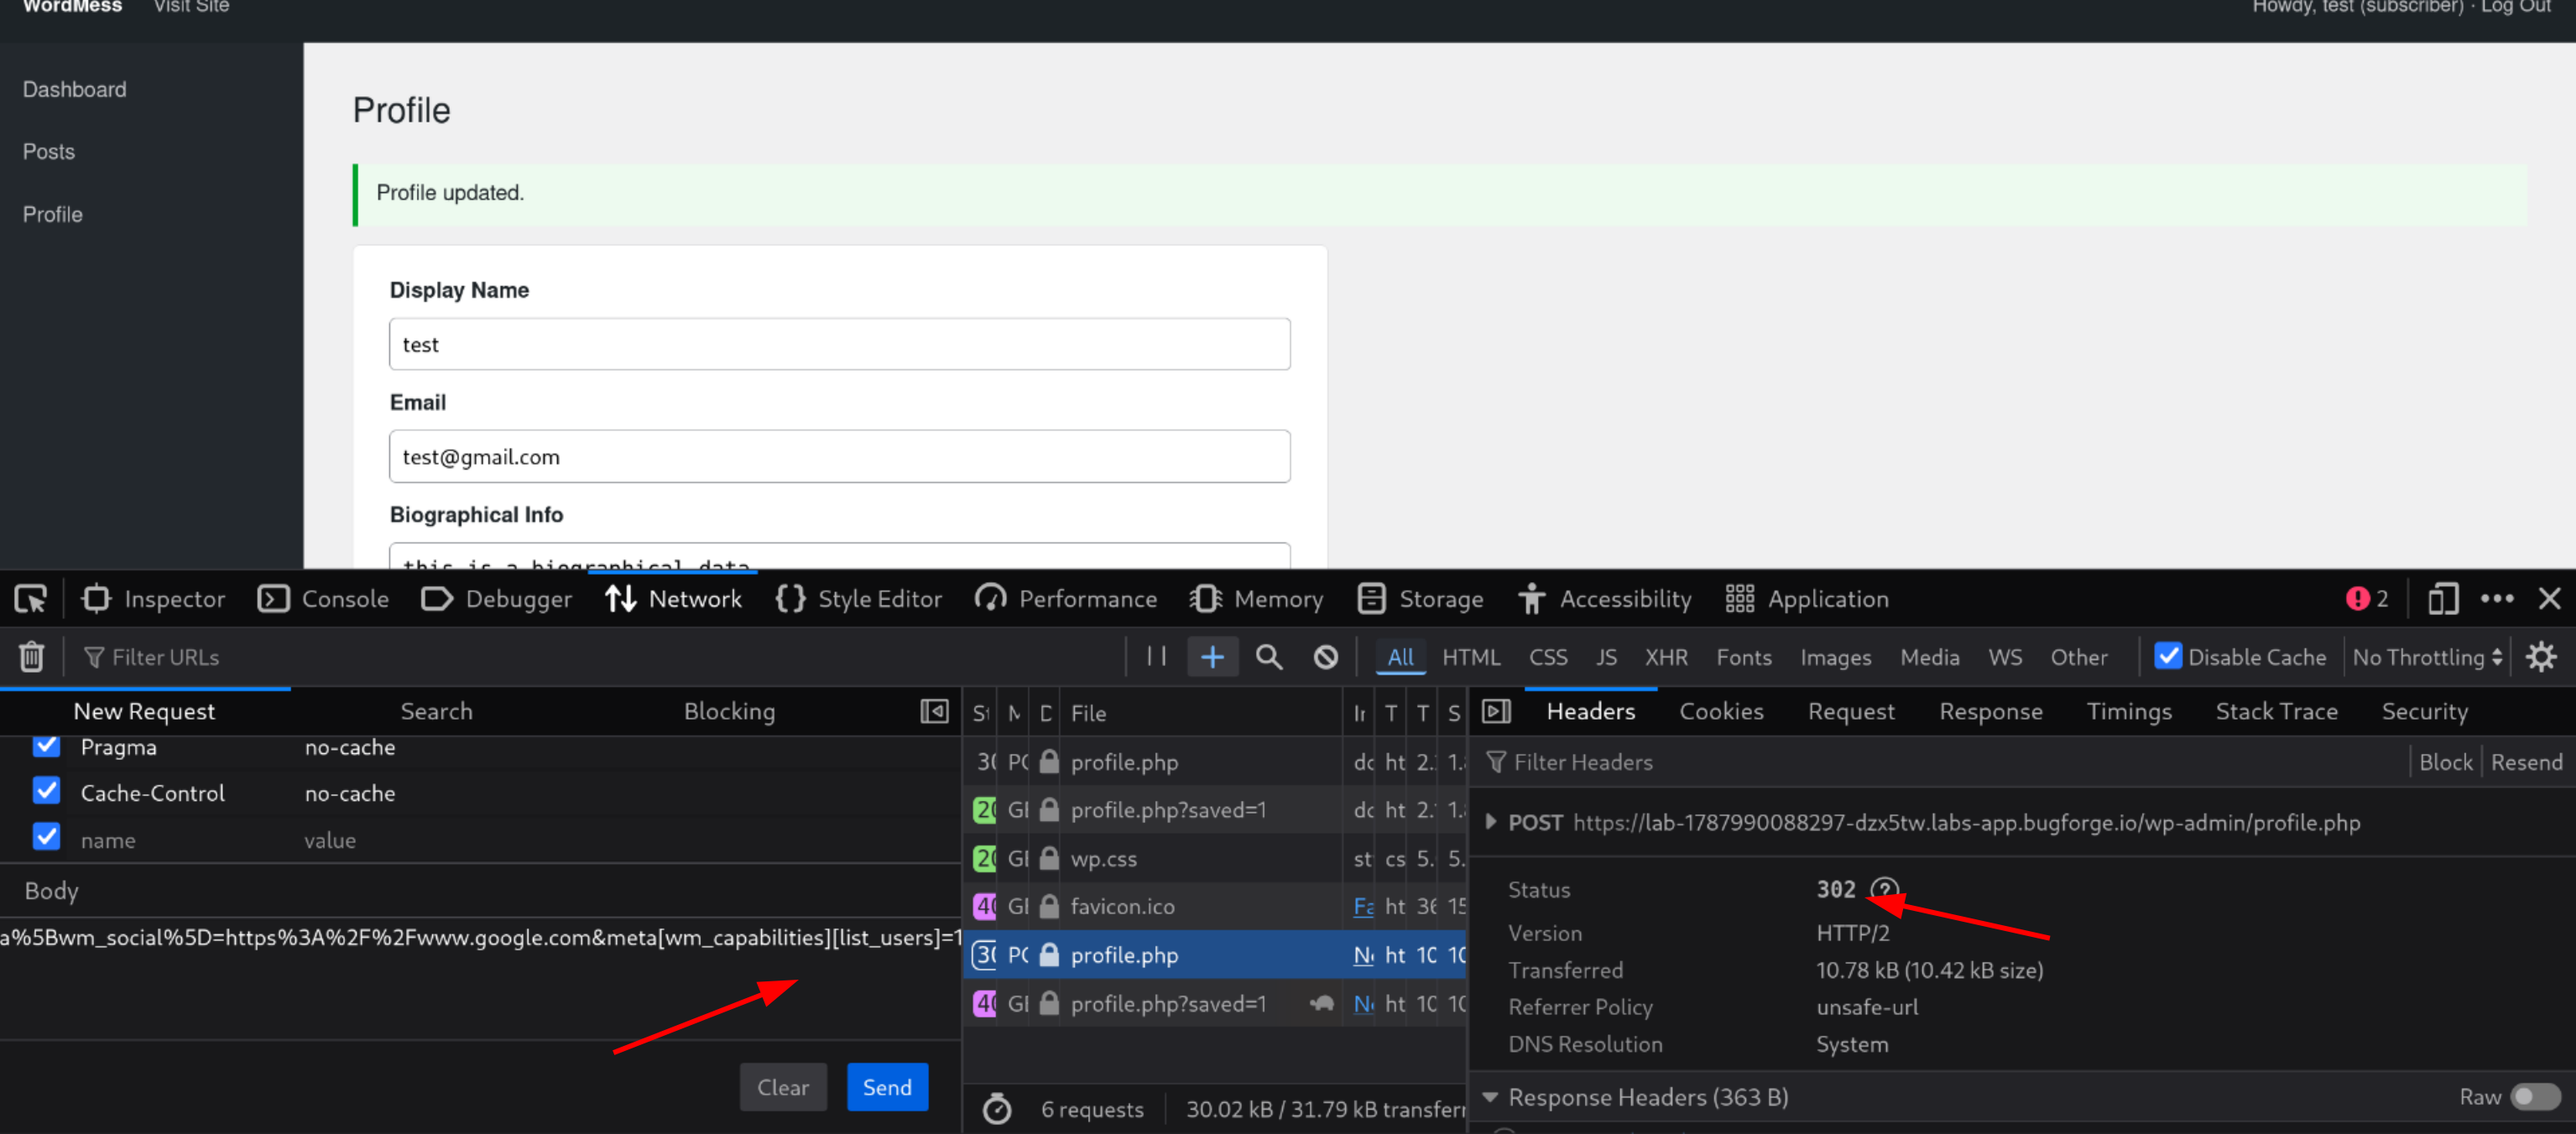Viewport: 2576px width, 1134px height.
Task: Open the Response details tab
Action: click(1990, 711)
